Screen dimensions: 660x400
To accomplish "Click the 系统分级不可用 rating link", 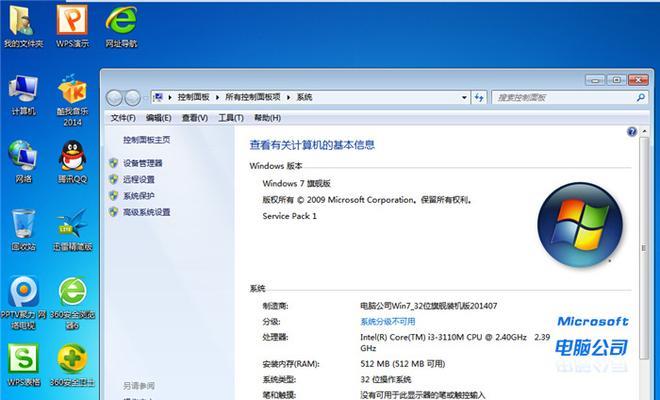I will pyautogui.click(x=388, y=322).
